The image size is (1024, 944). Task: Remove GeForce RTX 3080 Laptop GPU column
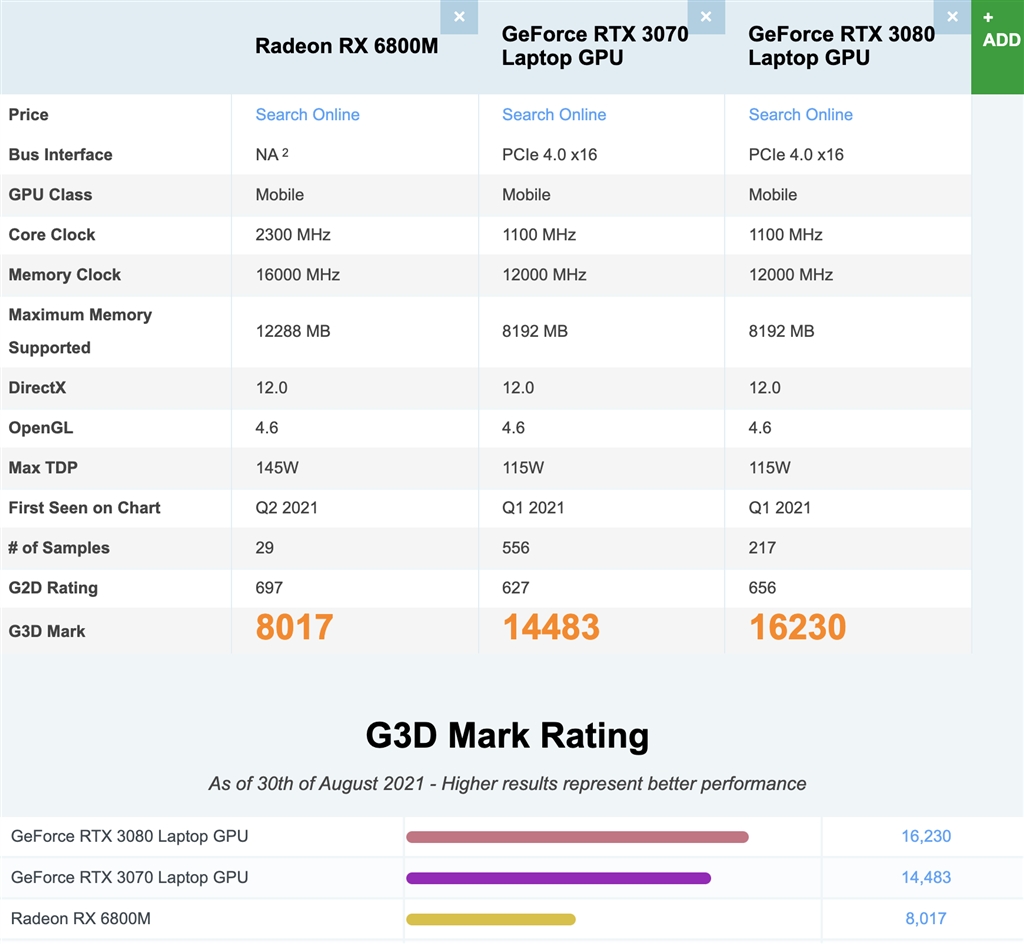pos(952,17)
